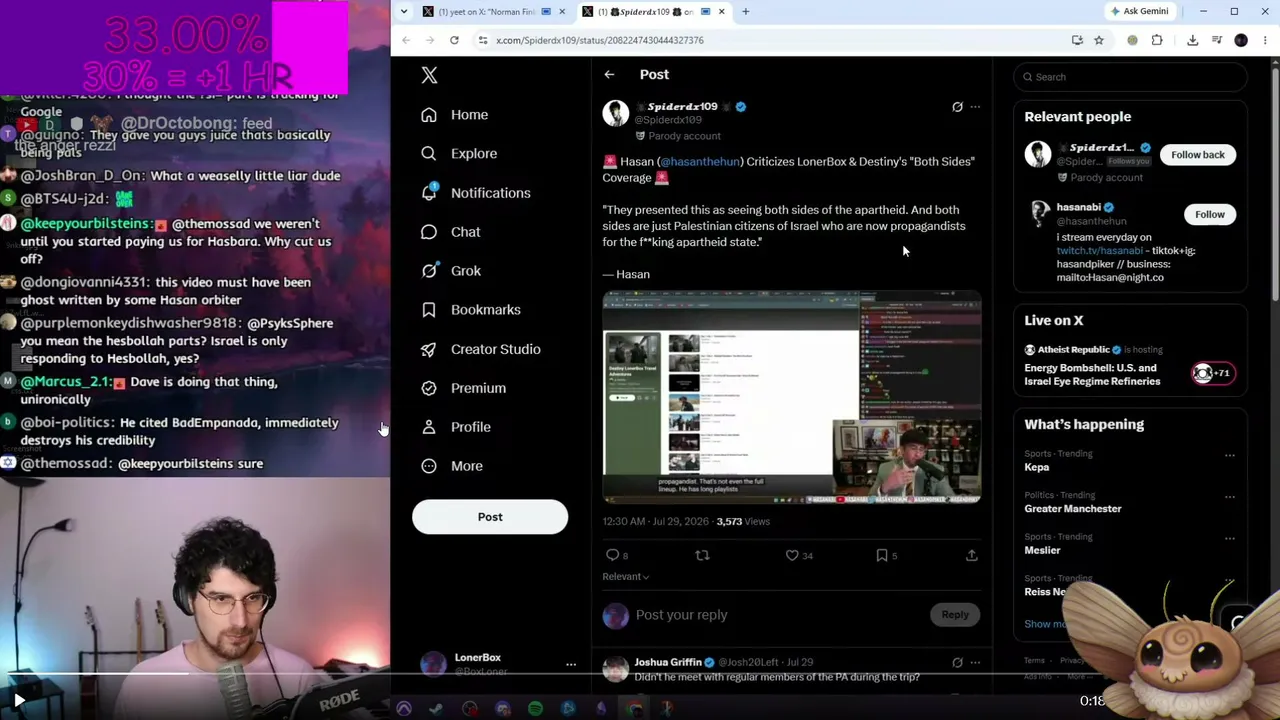Bookmark this page with the star

[x=1099, y=40]
